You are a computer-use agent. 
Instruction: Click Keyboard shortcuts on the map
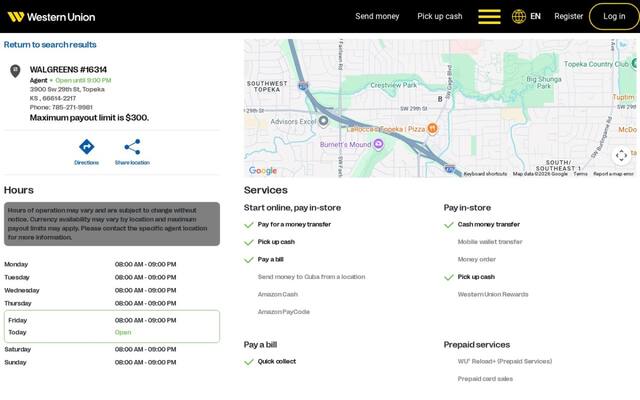485,174
